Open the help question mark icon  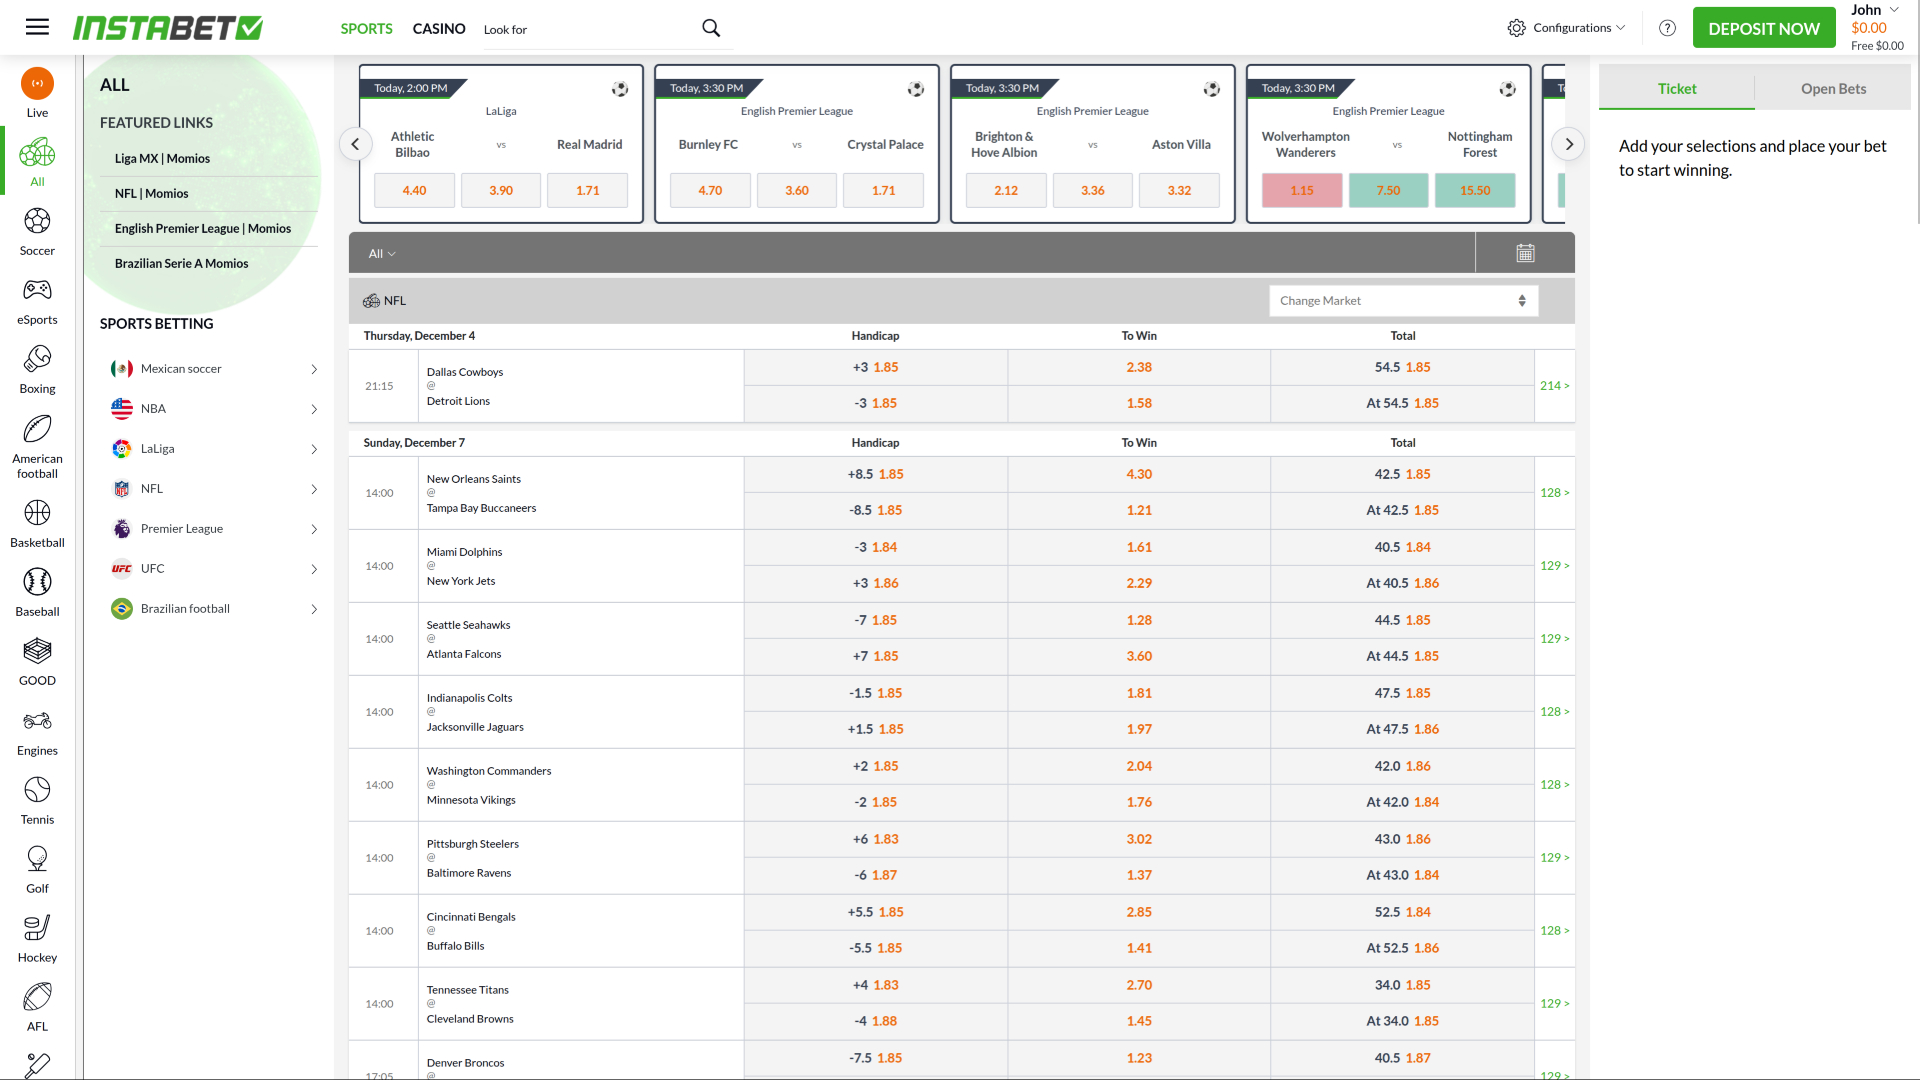click(1667, 28)
